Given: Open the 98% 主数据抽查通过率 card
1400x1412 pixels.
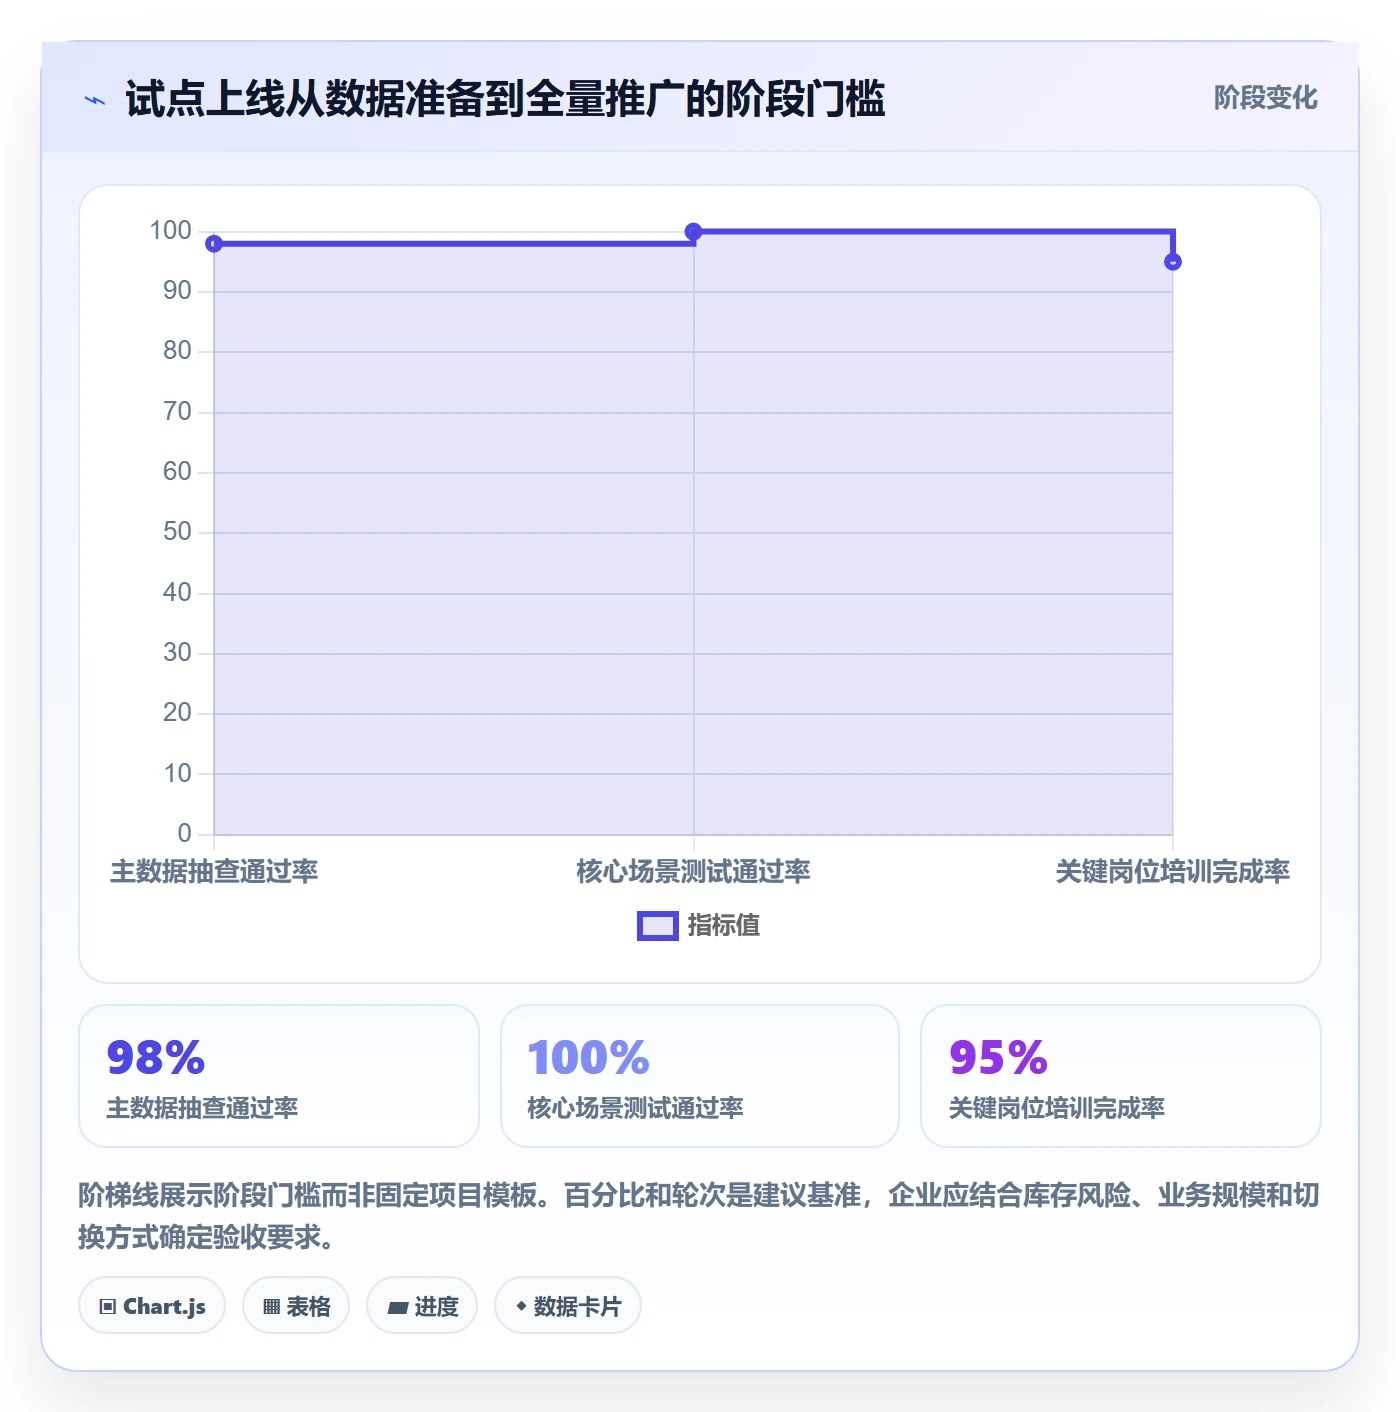Looking at the screenshot, I should [x=279, y=1076].
